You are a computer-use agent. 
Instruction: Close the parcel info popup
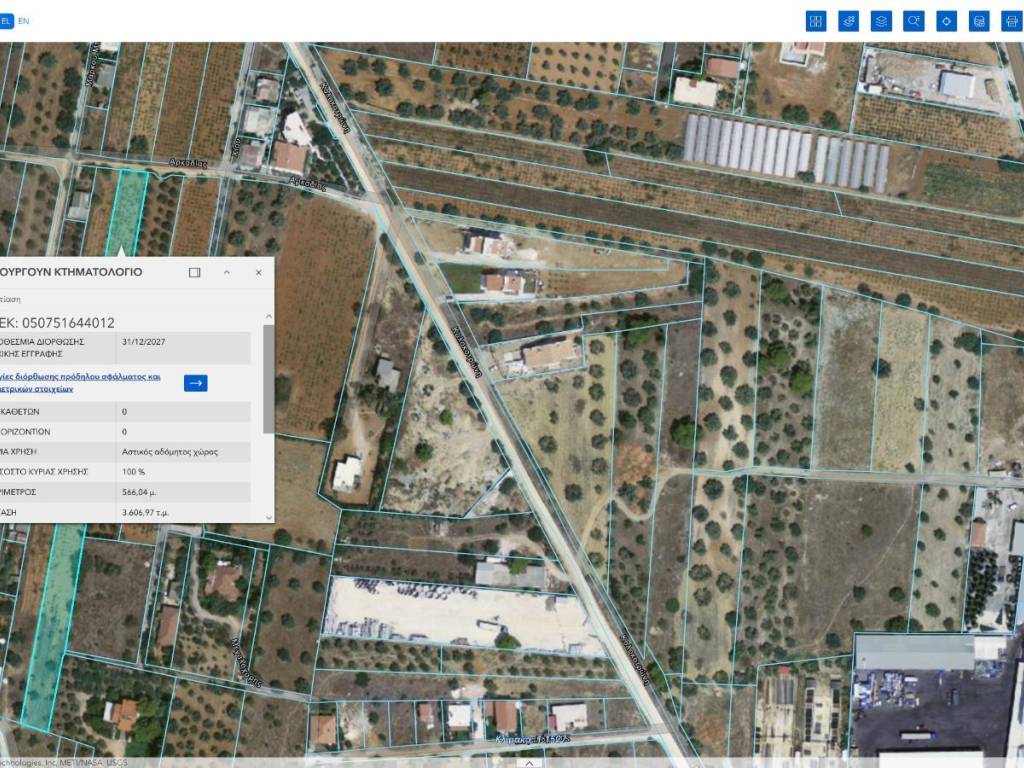tap(258, 272)
